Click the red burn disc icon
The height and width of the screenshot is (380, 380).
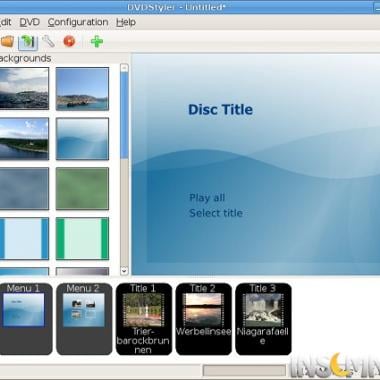point(69,41)
